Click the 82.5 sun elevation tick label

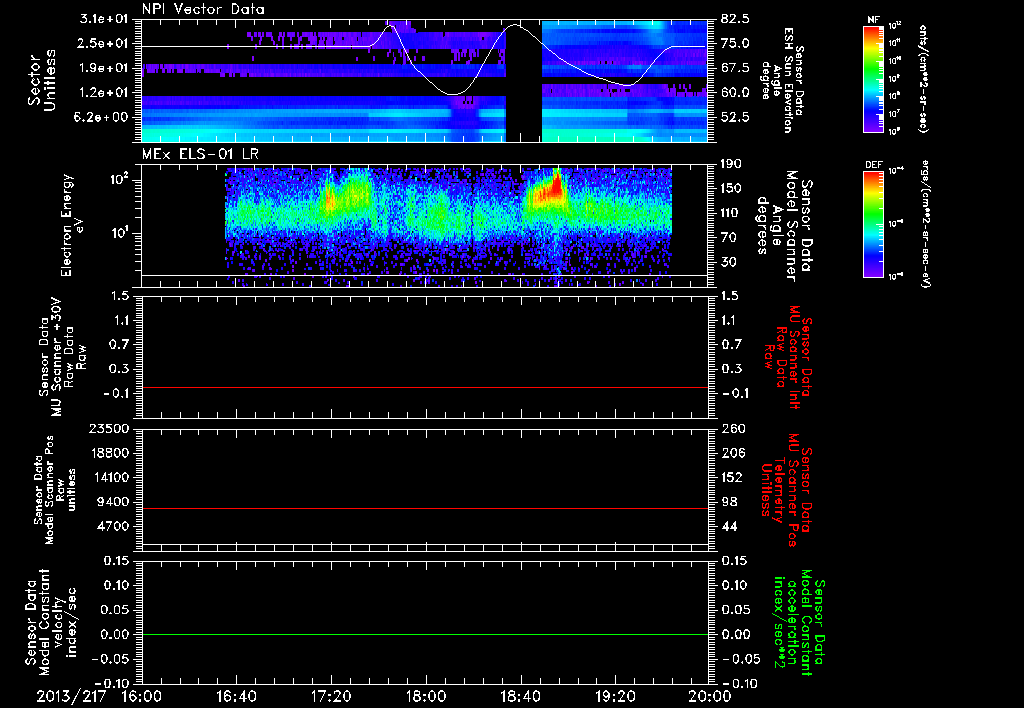pyautogui.click(x=735, y=18)
